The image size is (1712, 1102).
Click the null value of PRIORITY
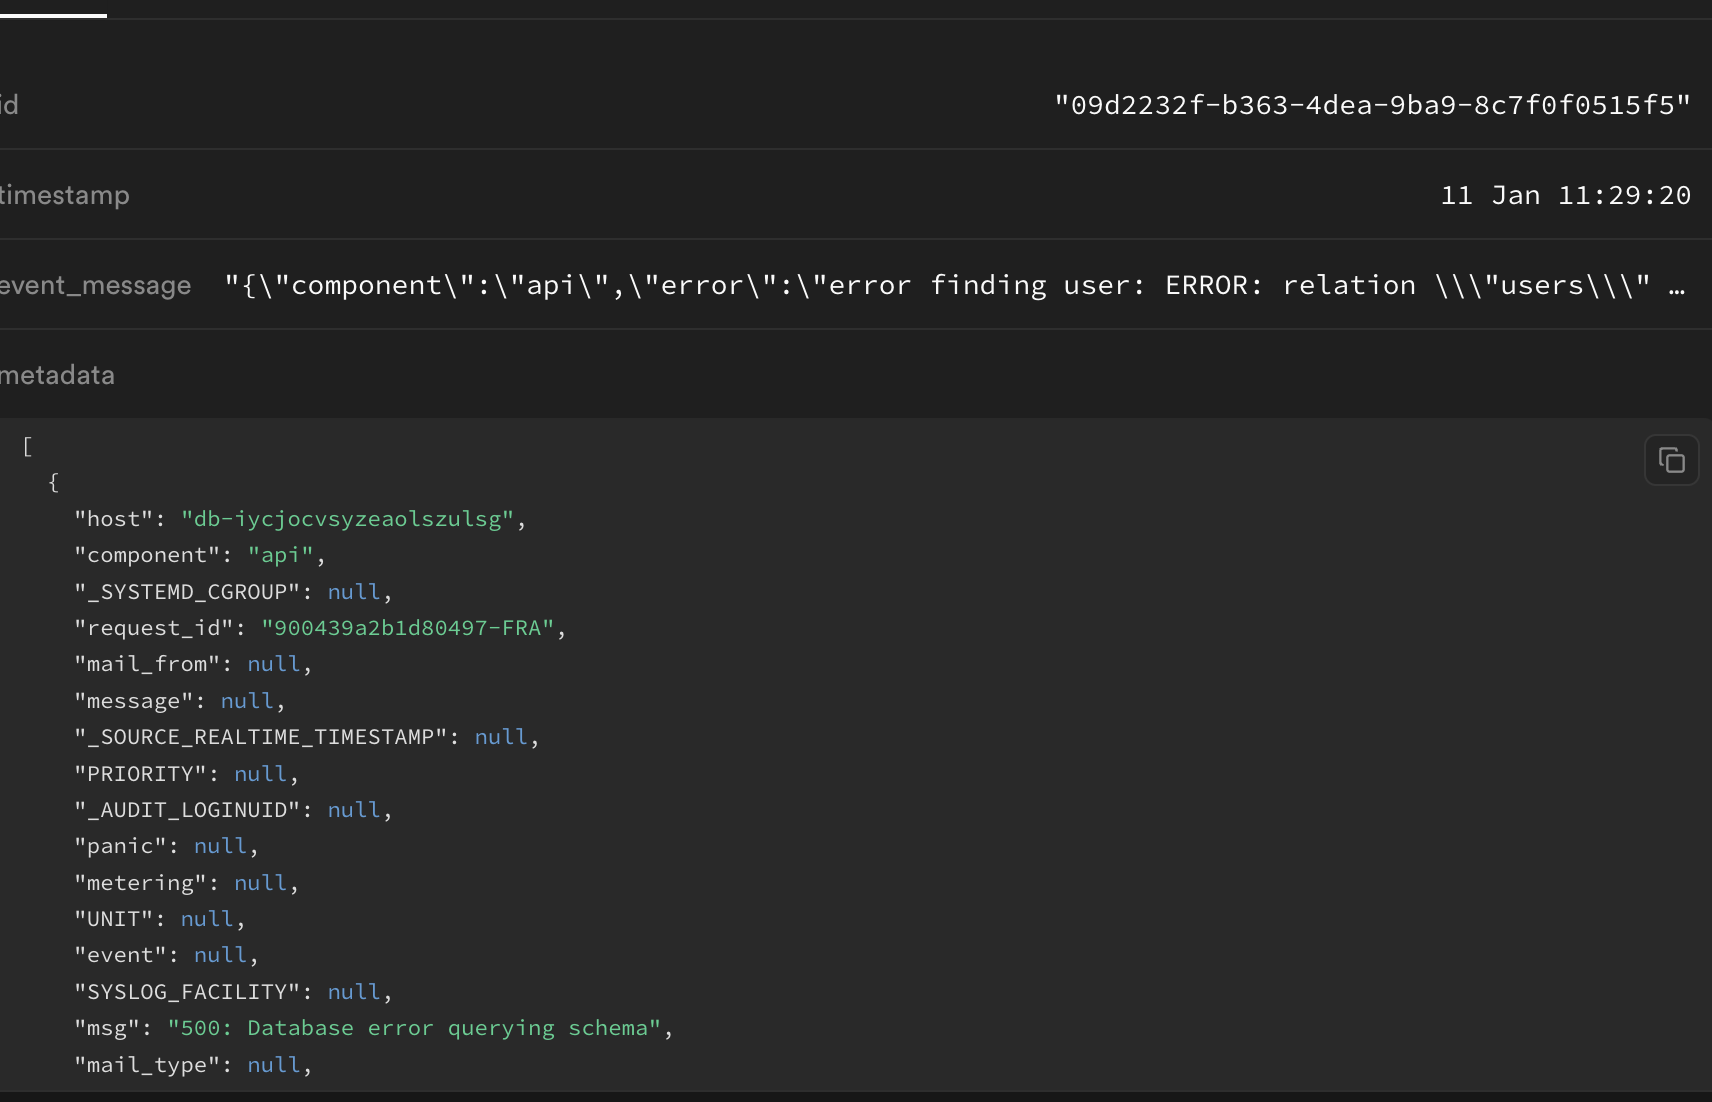coord(260,773)
